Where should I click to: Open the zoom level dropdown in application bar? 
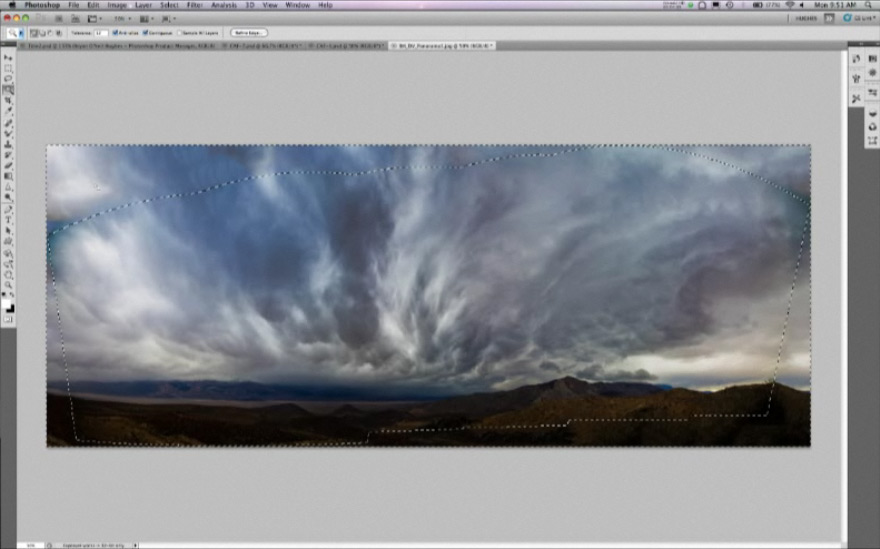(120, 18)
